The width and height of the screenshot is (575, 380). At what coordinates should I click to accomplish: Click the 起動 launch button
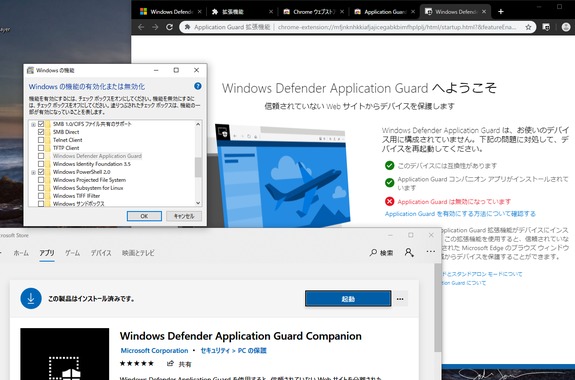[x=348, y=299]
